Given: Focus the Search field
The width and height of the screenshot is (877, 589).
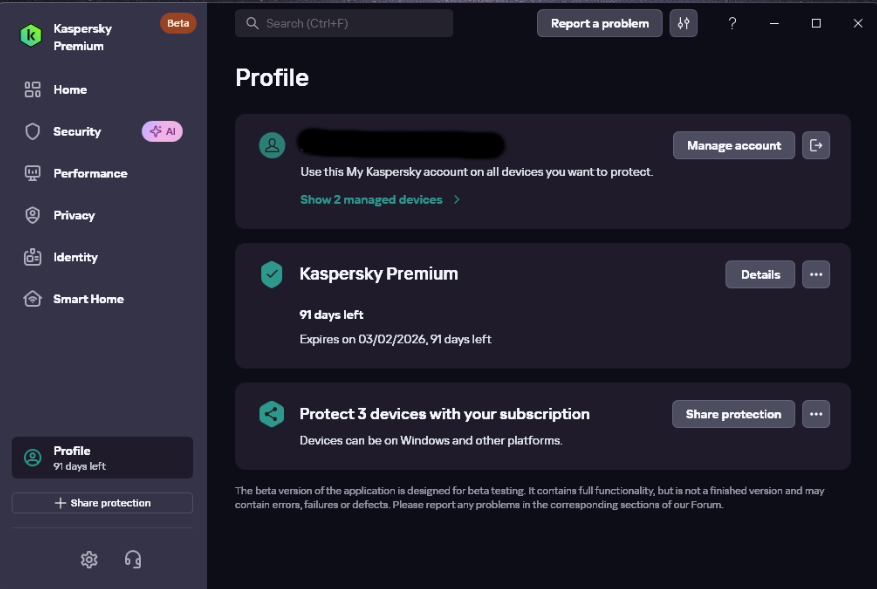Looking at the screenshot, I should click(x=344, y=23).
